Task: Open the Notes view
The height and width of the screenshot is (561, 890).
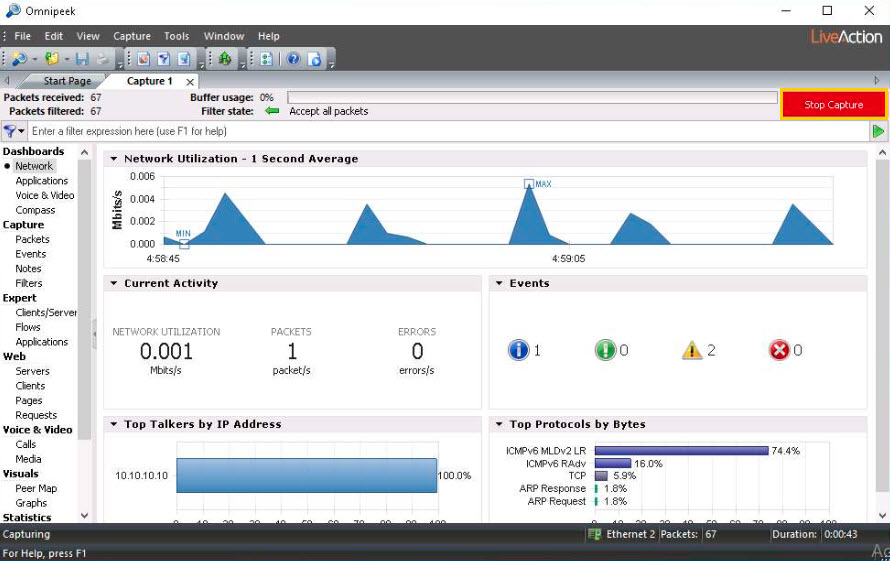Action: 28,269
